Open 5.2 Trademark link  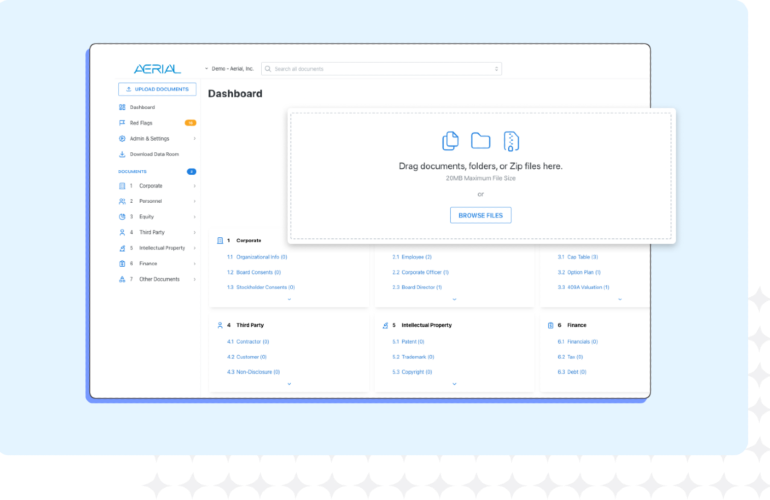(x=413, y=357)
